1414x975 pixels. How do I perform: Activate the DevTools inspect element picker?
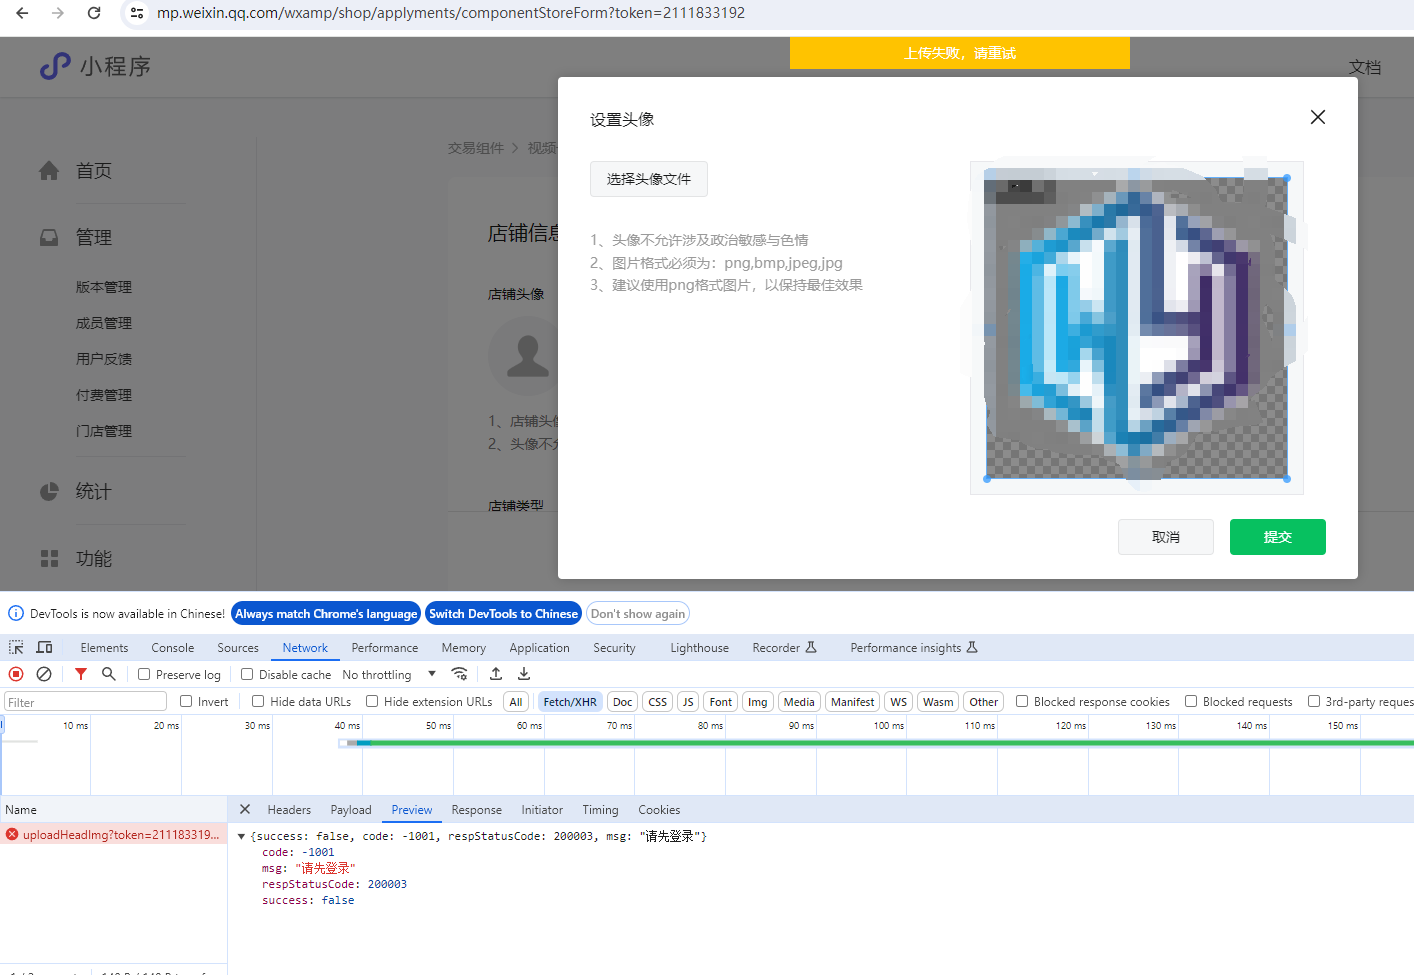pyautogui.click(x=16, y=648)
